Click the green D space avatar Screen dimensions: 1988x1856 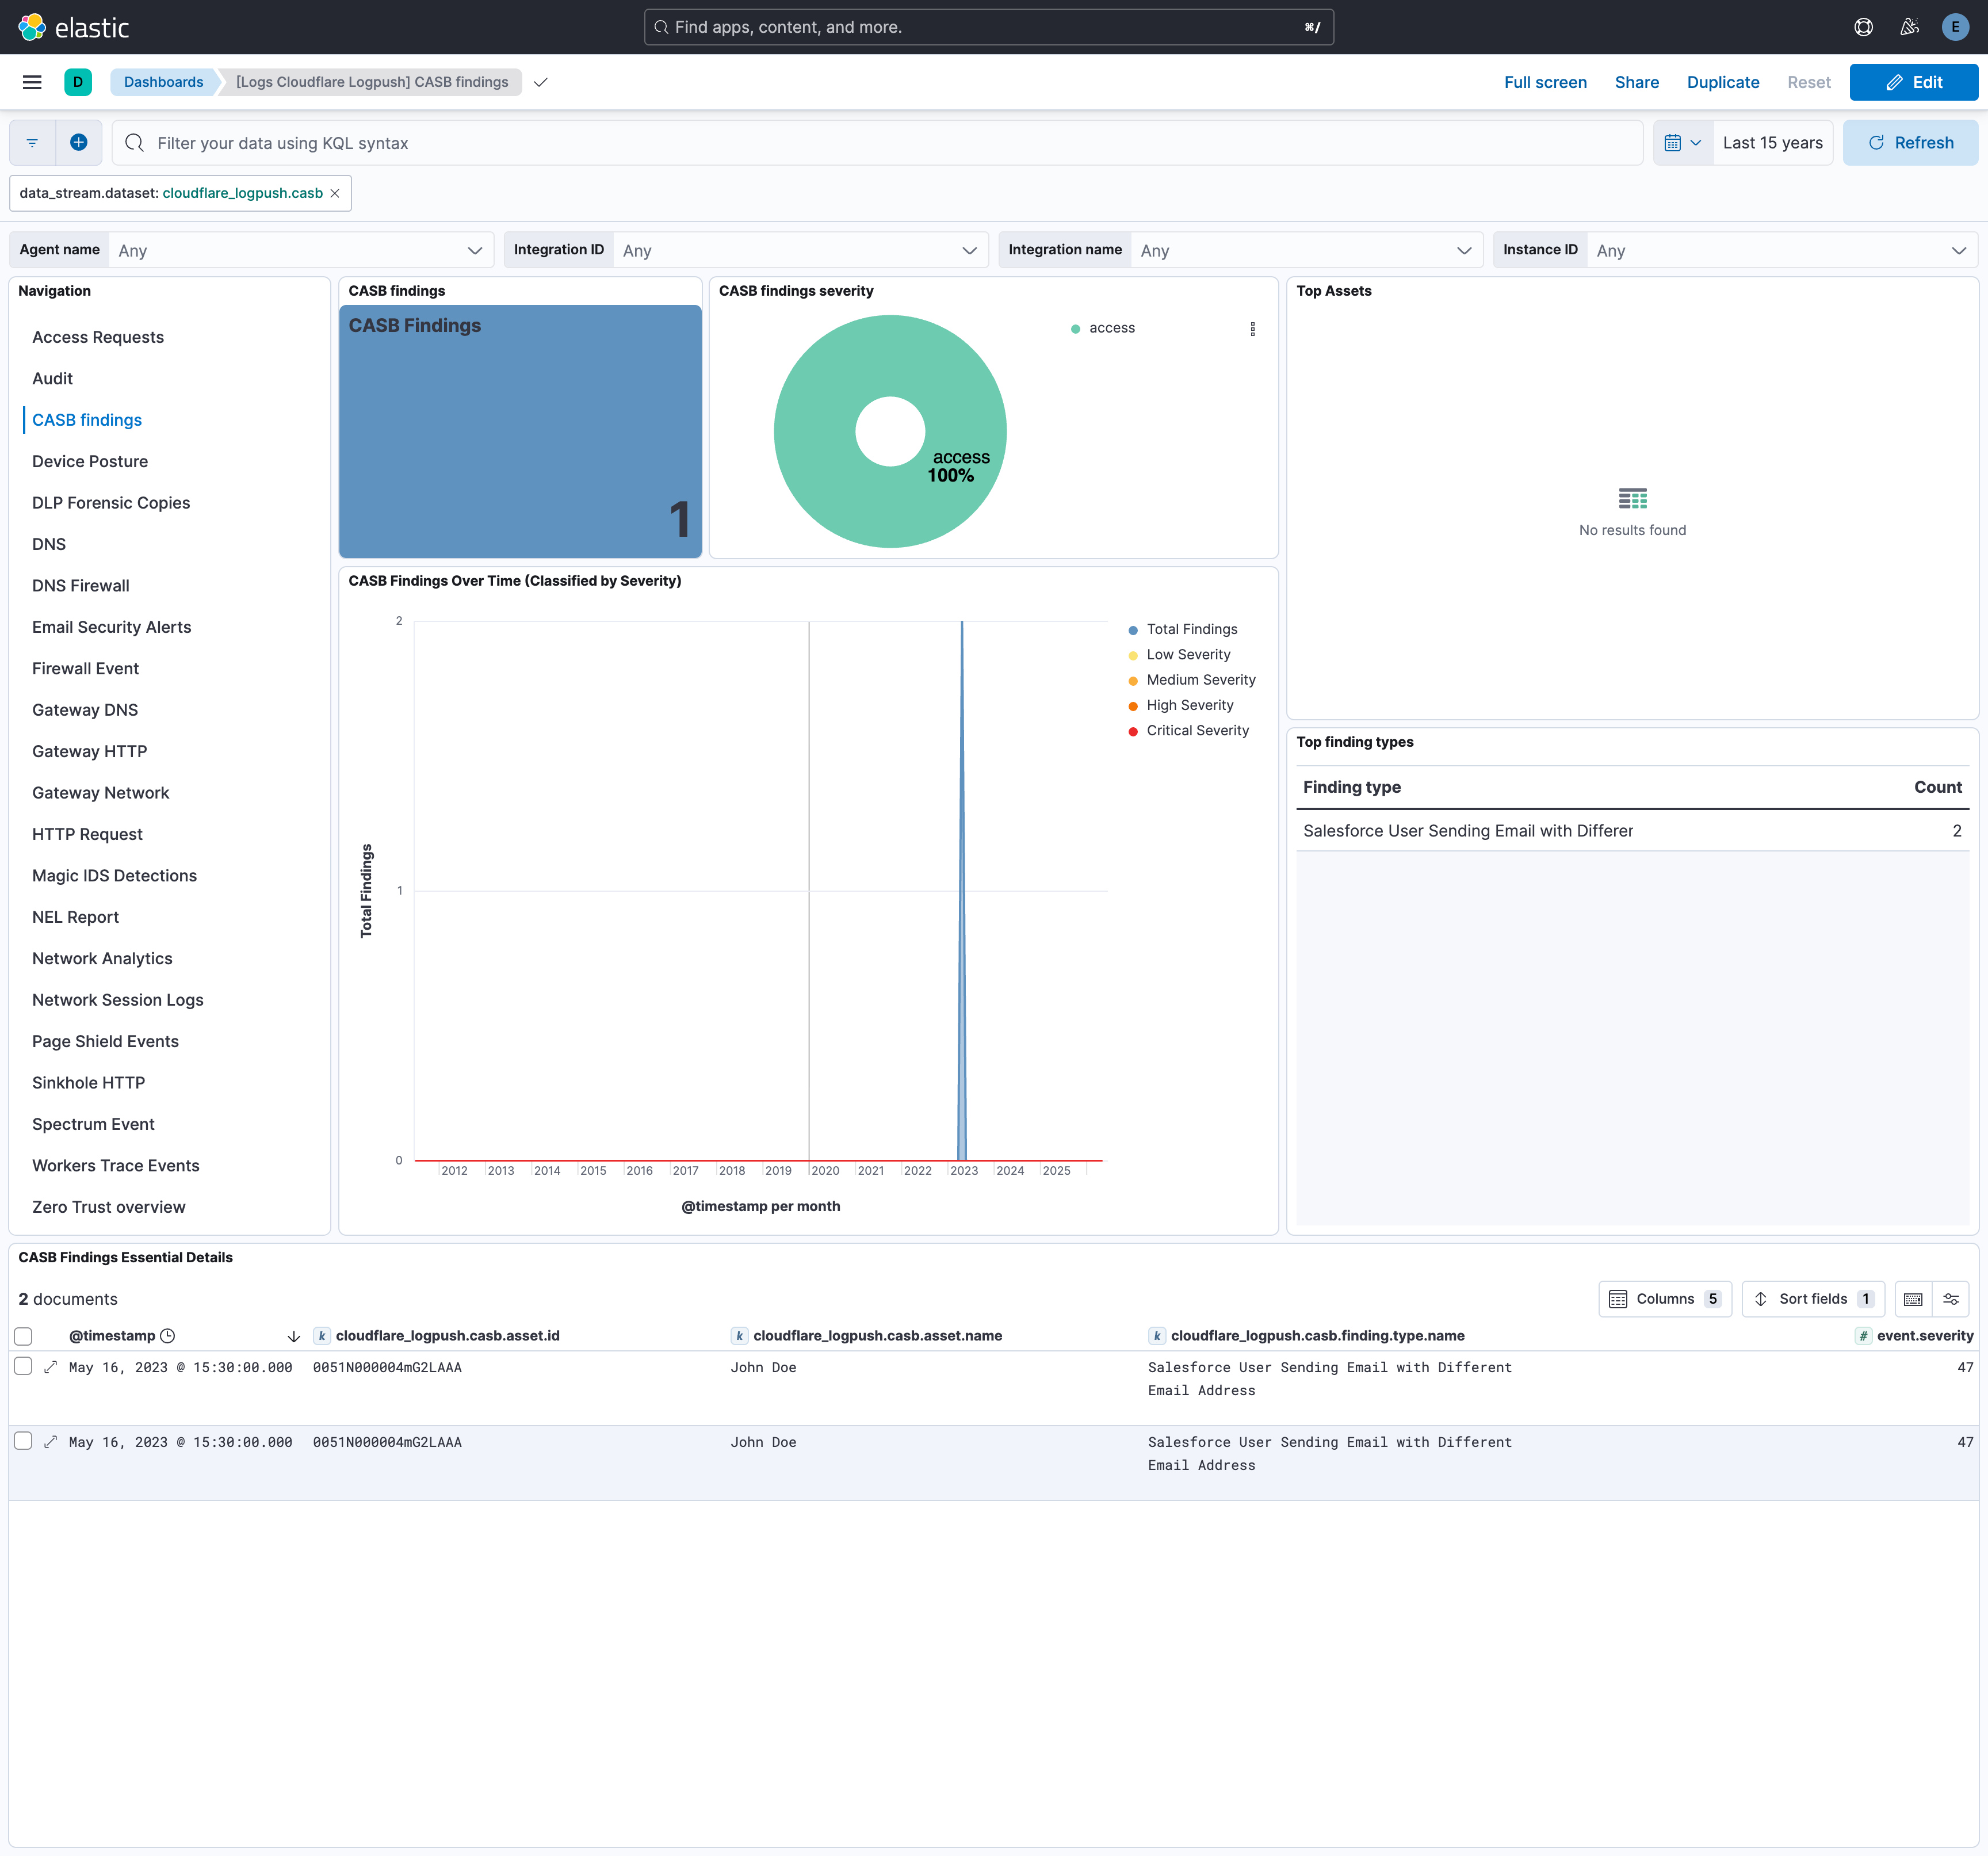pyautogui.click(x=78, y=82)
